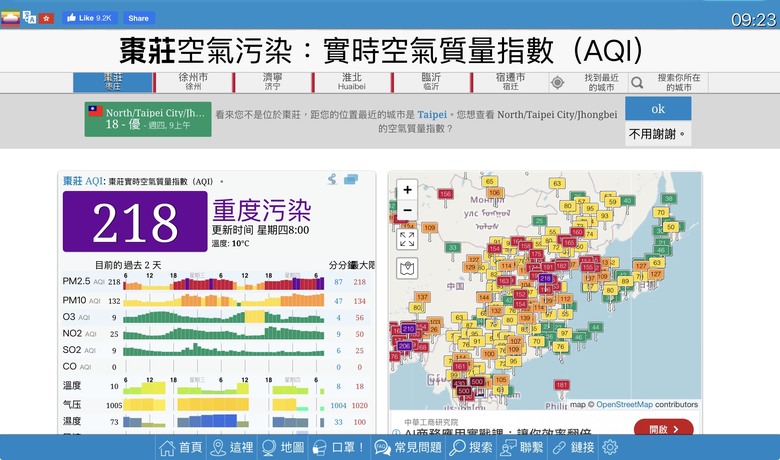Confirm with the blue ok button
Screen dimensions: 780x460
click(658, 109)
